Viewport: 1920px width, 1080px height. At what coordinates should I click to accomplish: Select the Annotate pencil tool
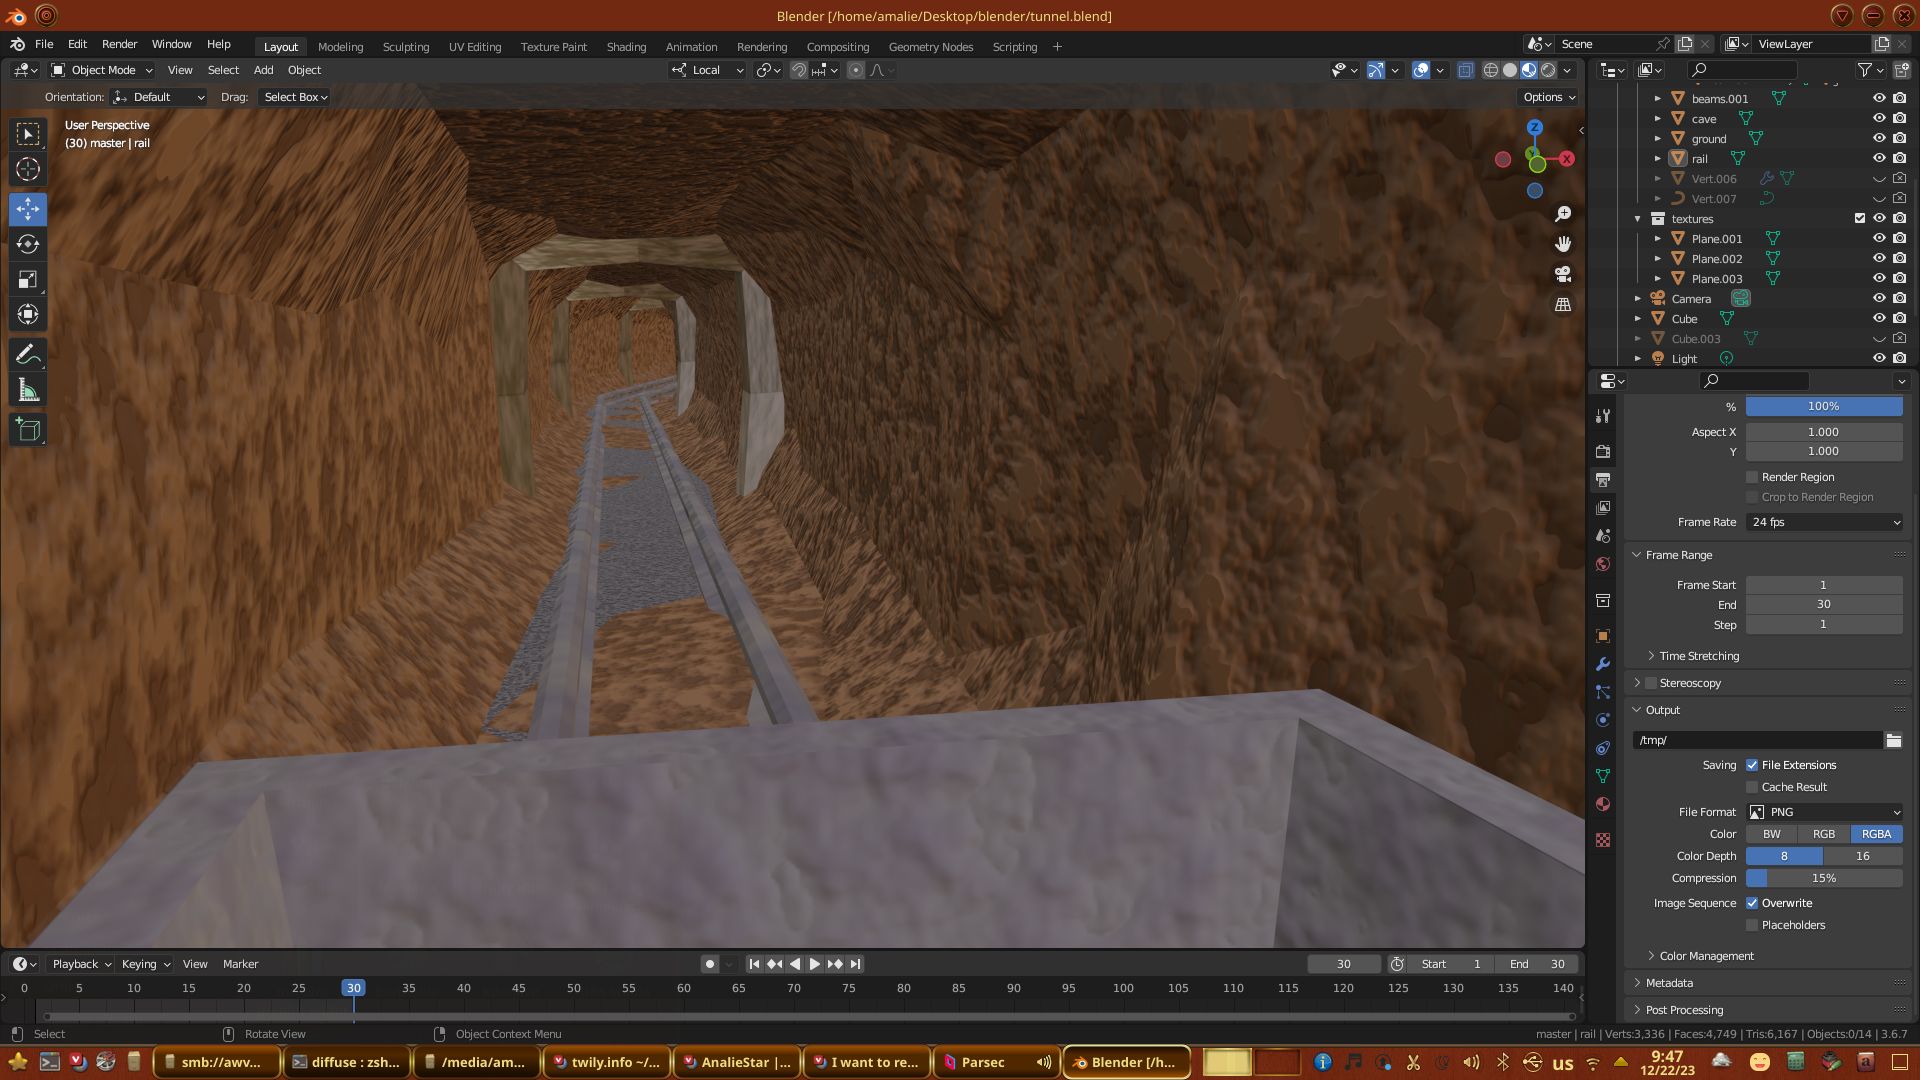point(28,355)
